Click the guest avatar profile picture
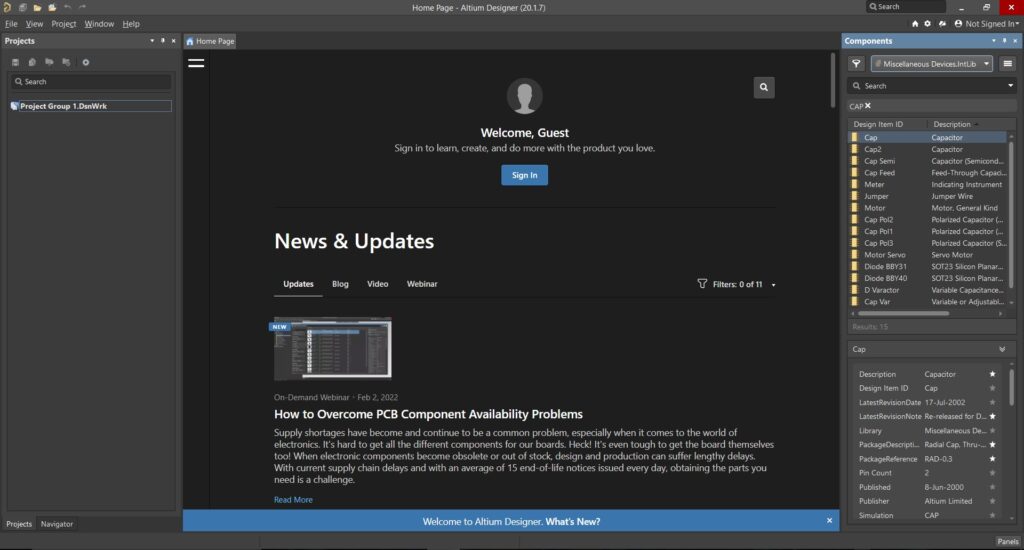Viewport: 1024px width, 550px height. [524, 97]
